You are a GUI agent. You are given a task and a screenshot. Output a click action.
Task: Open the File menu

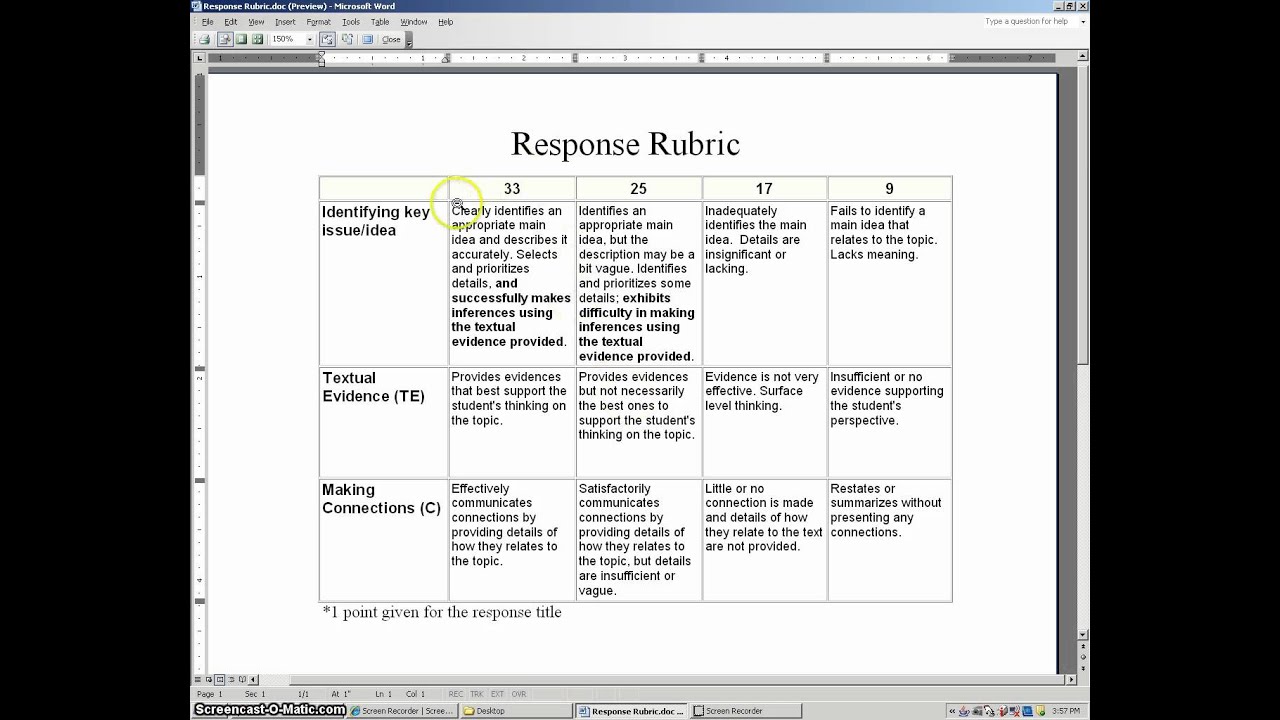pyautogui.click(x=208, y=22)
